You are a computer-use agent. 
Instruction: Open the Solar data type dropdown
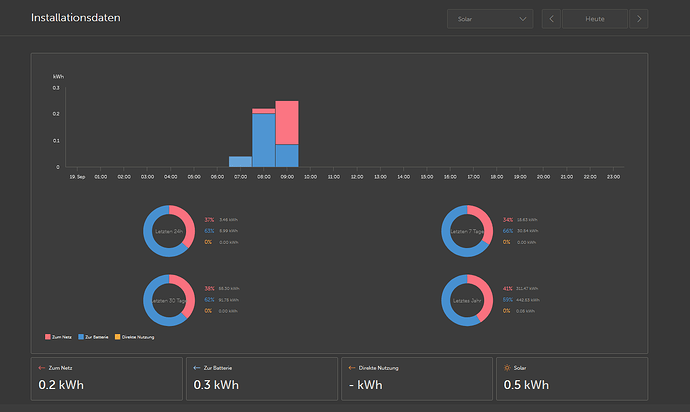point(490,19)
